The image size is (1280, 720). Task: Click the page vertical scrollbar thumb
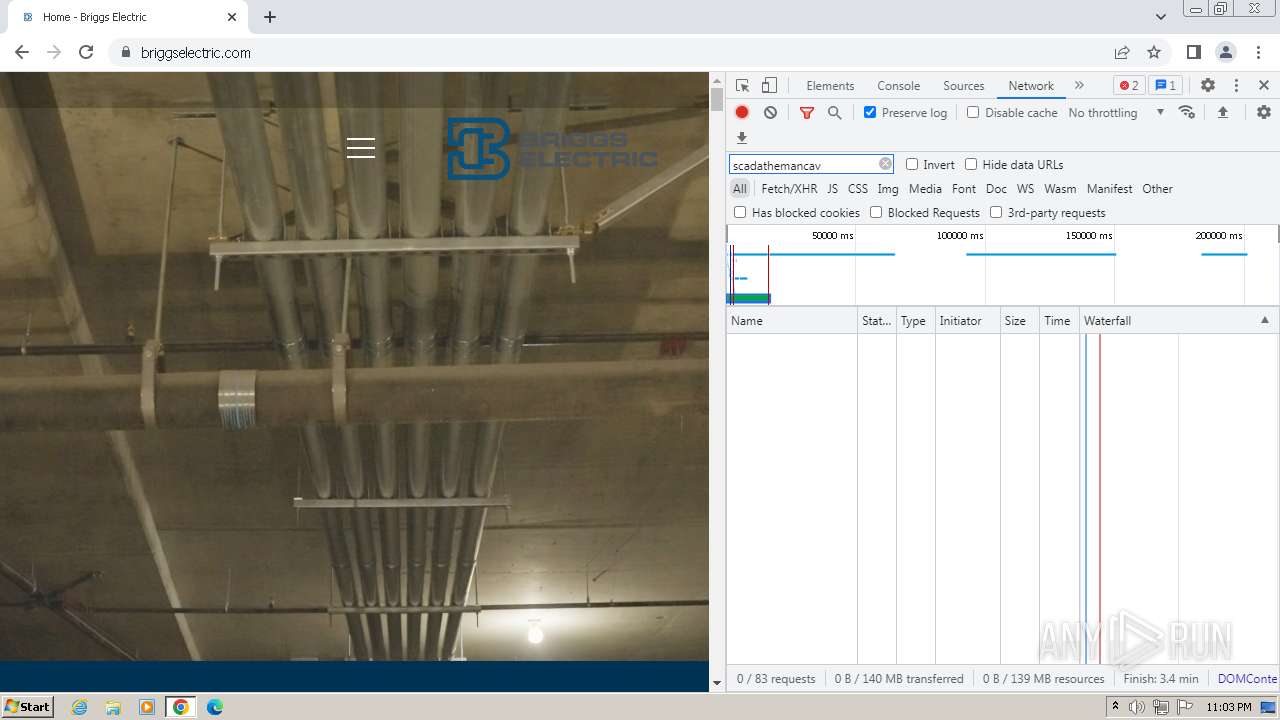[716, 99]
